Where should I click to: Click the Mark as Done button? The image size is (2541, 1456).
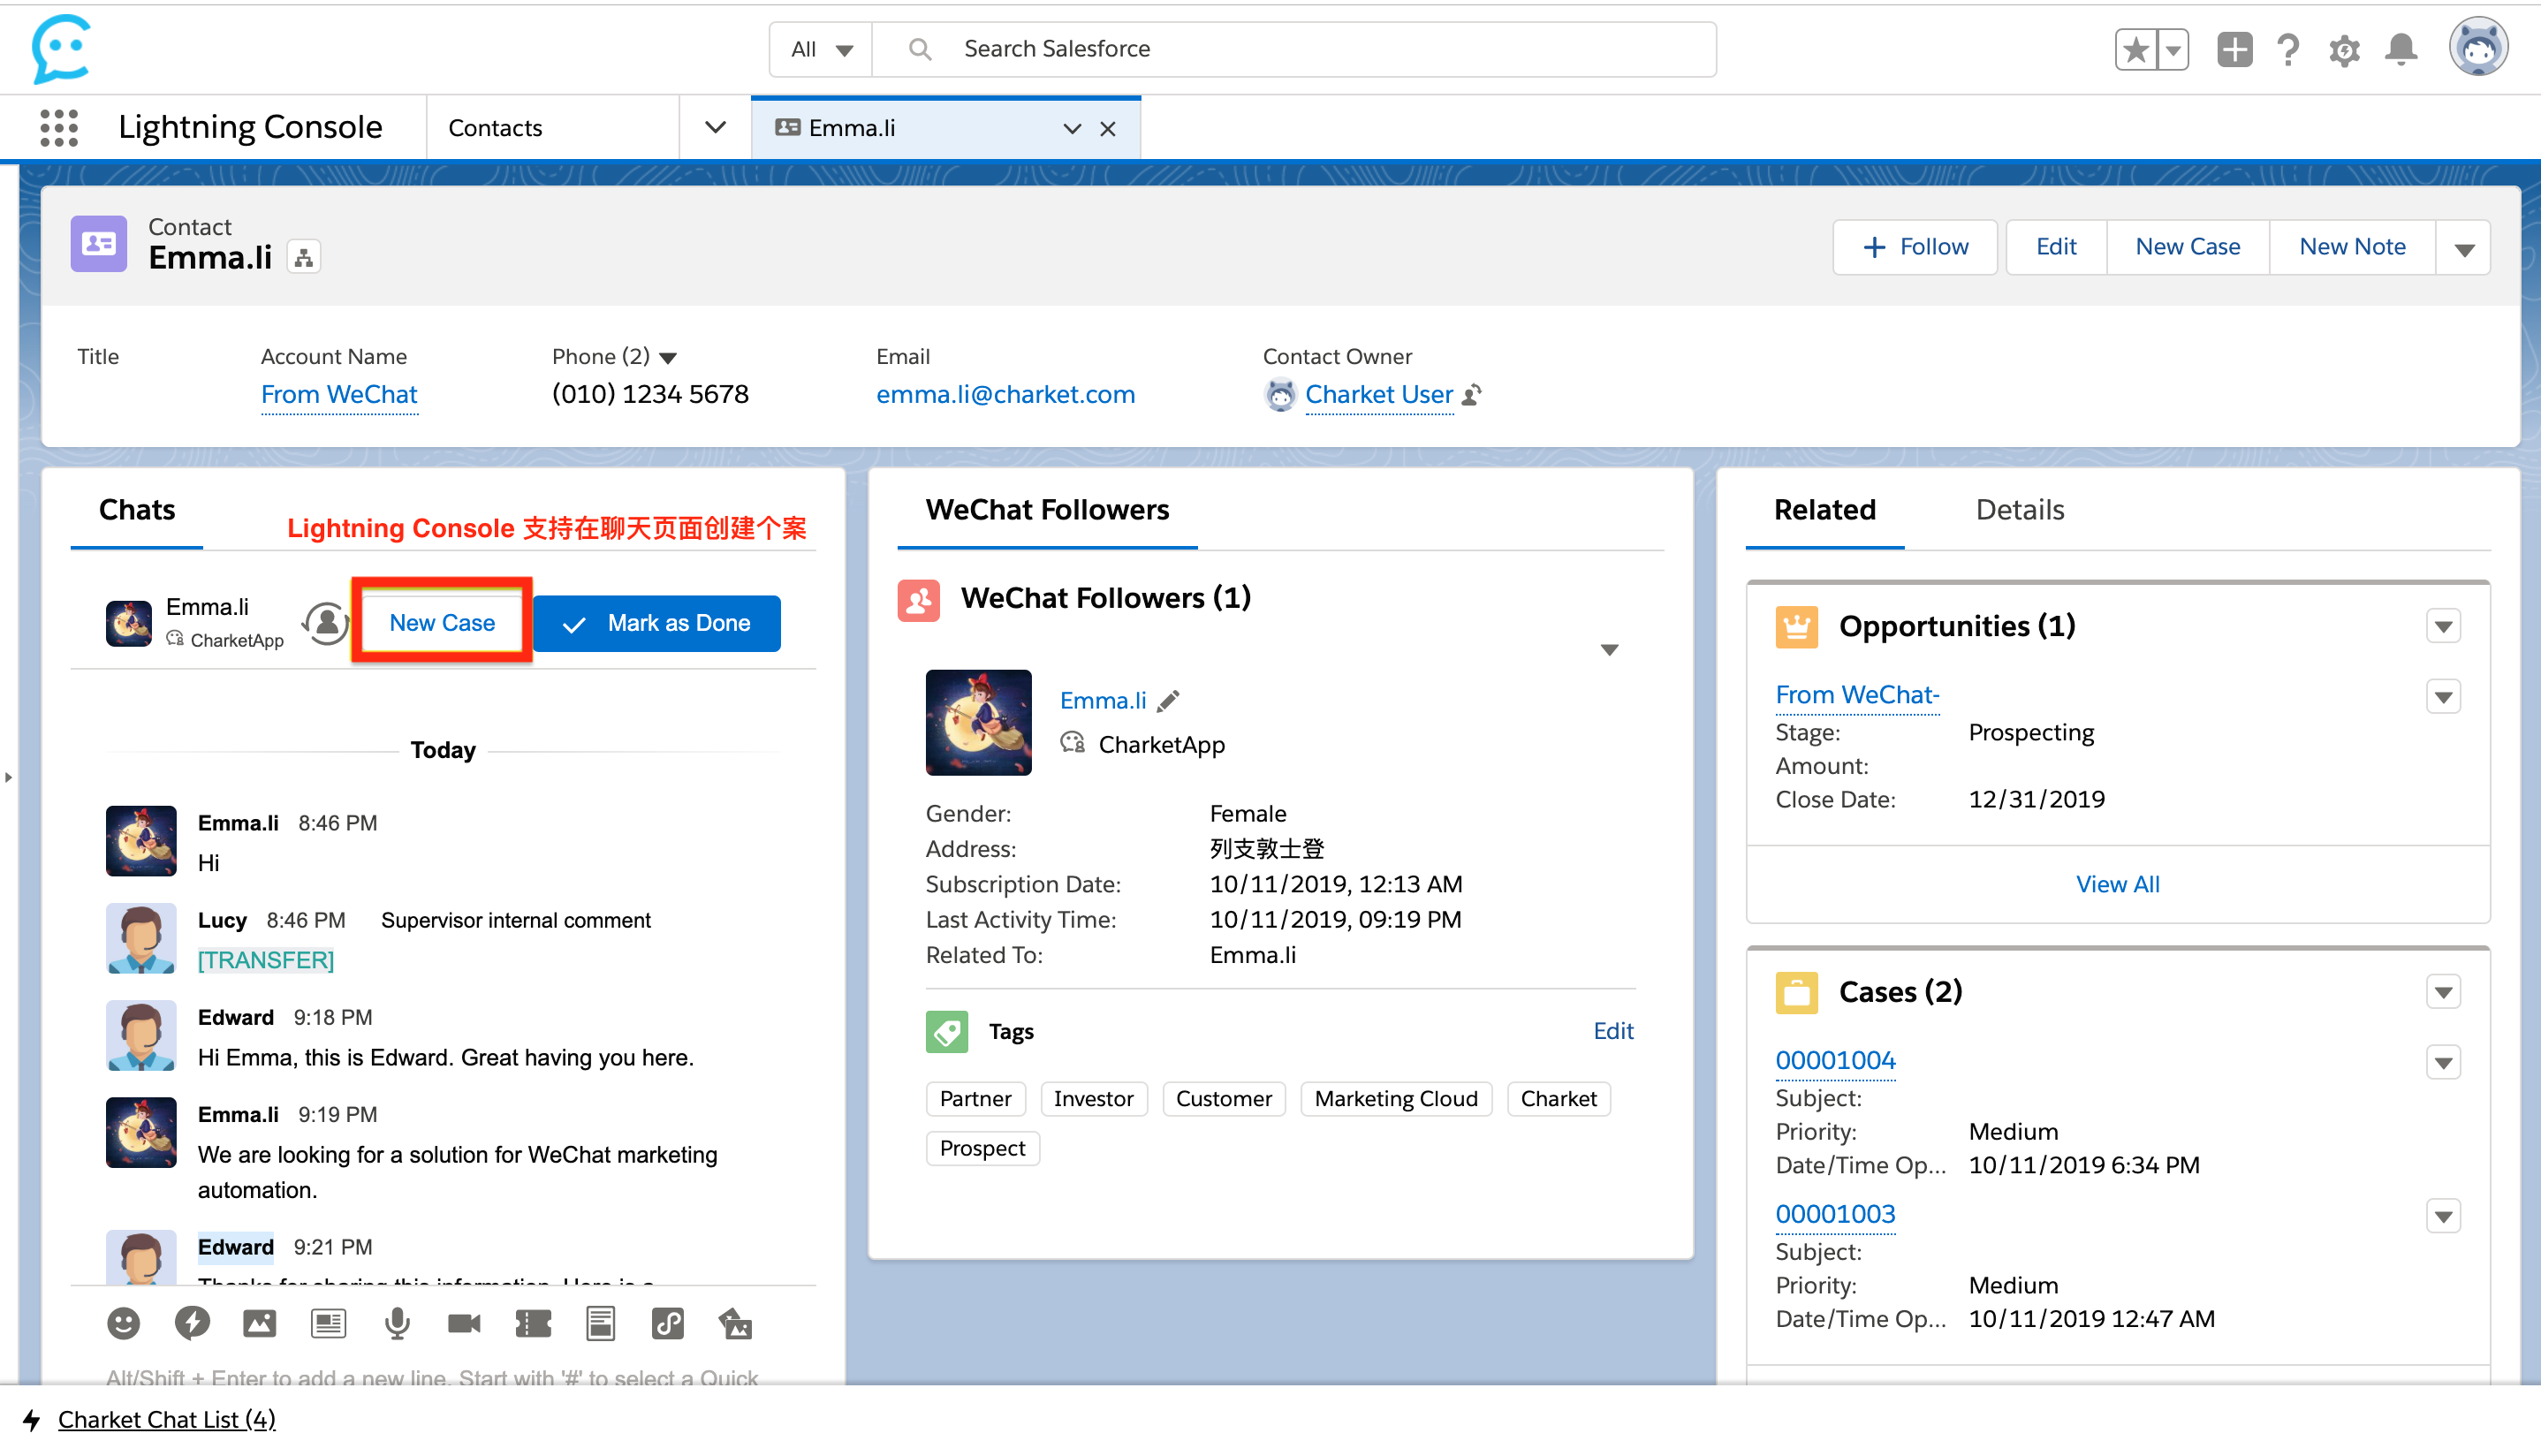click(657, 623)
